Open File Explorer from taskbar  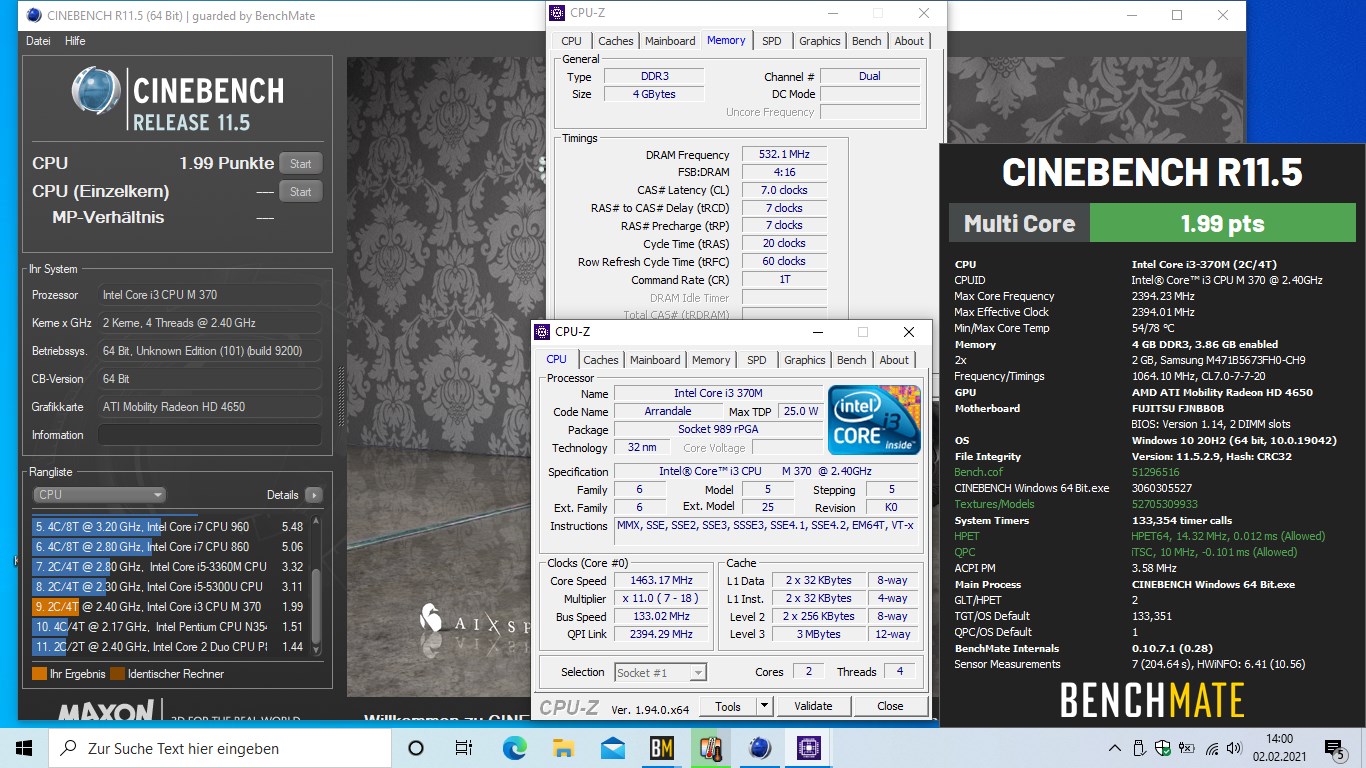tap(563, 748)
